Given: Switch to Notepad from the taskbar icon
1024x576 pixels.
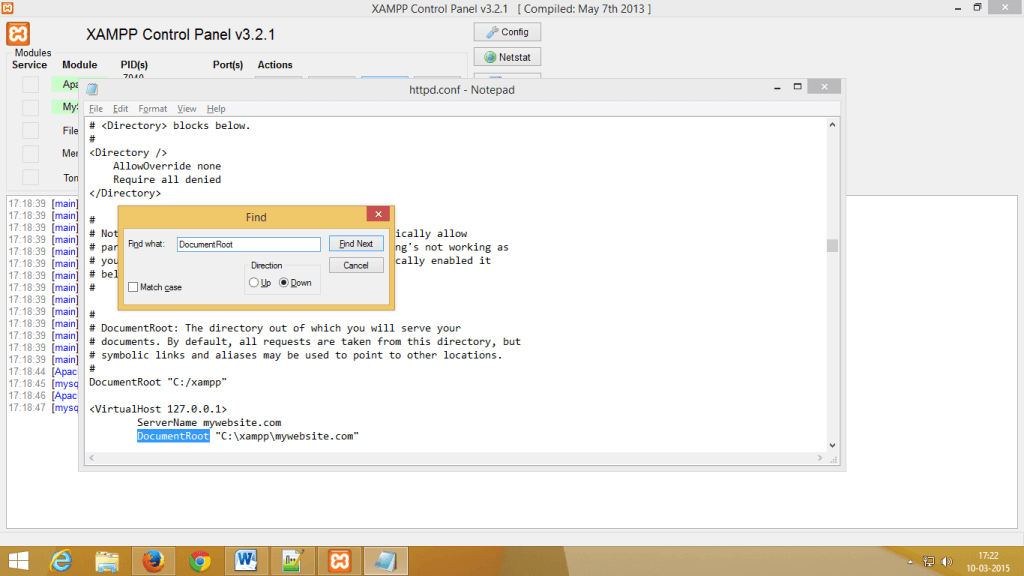Looking at the screenshot, I should pyautogui.click(x=386, y=561).
